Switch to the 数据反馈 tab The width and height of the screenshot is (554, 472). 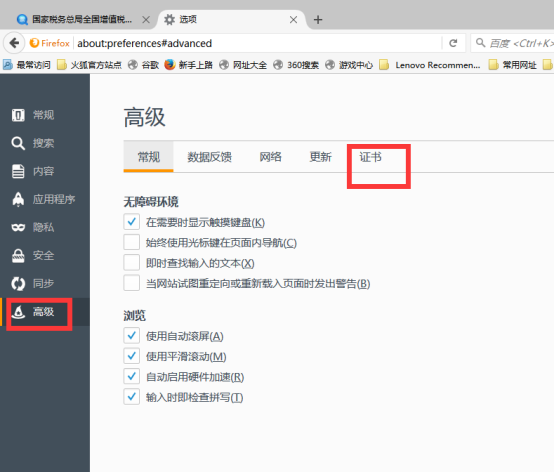click(210, 157)
